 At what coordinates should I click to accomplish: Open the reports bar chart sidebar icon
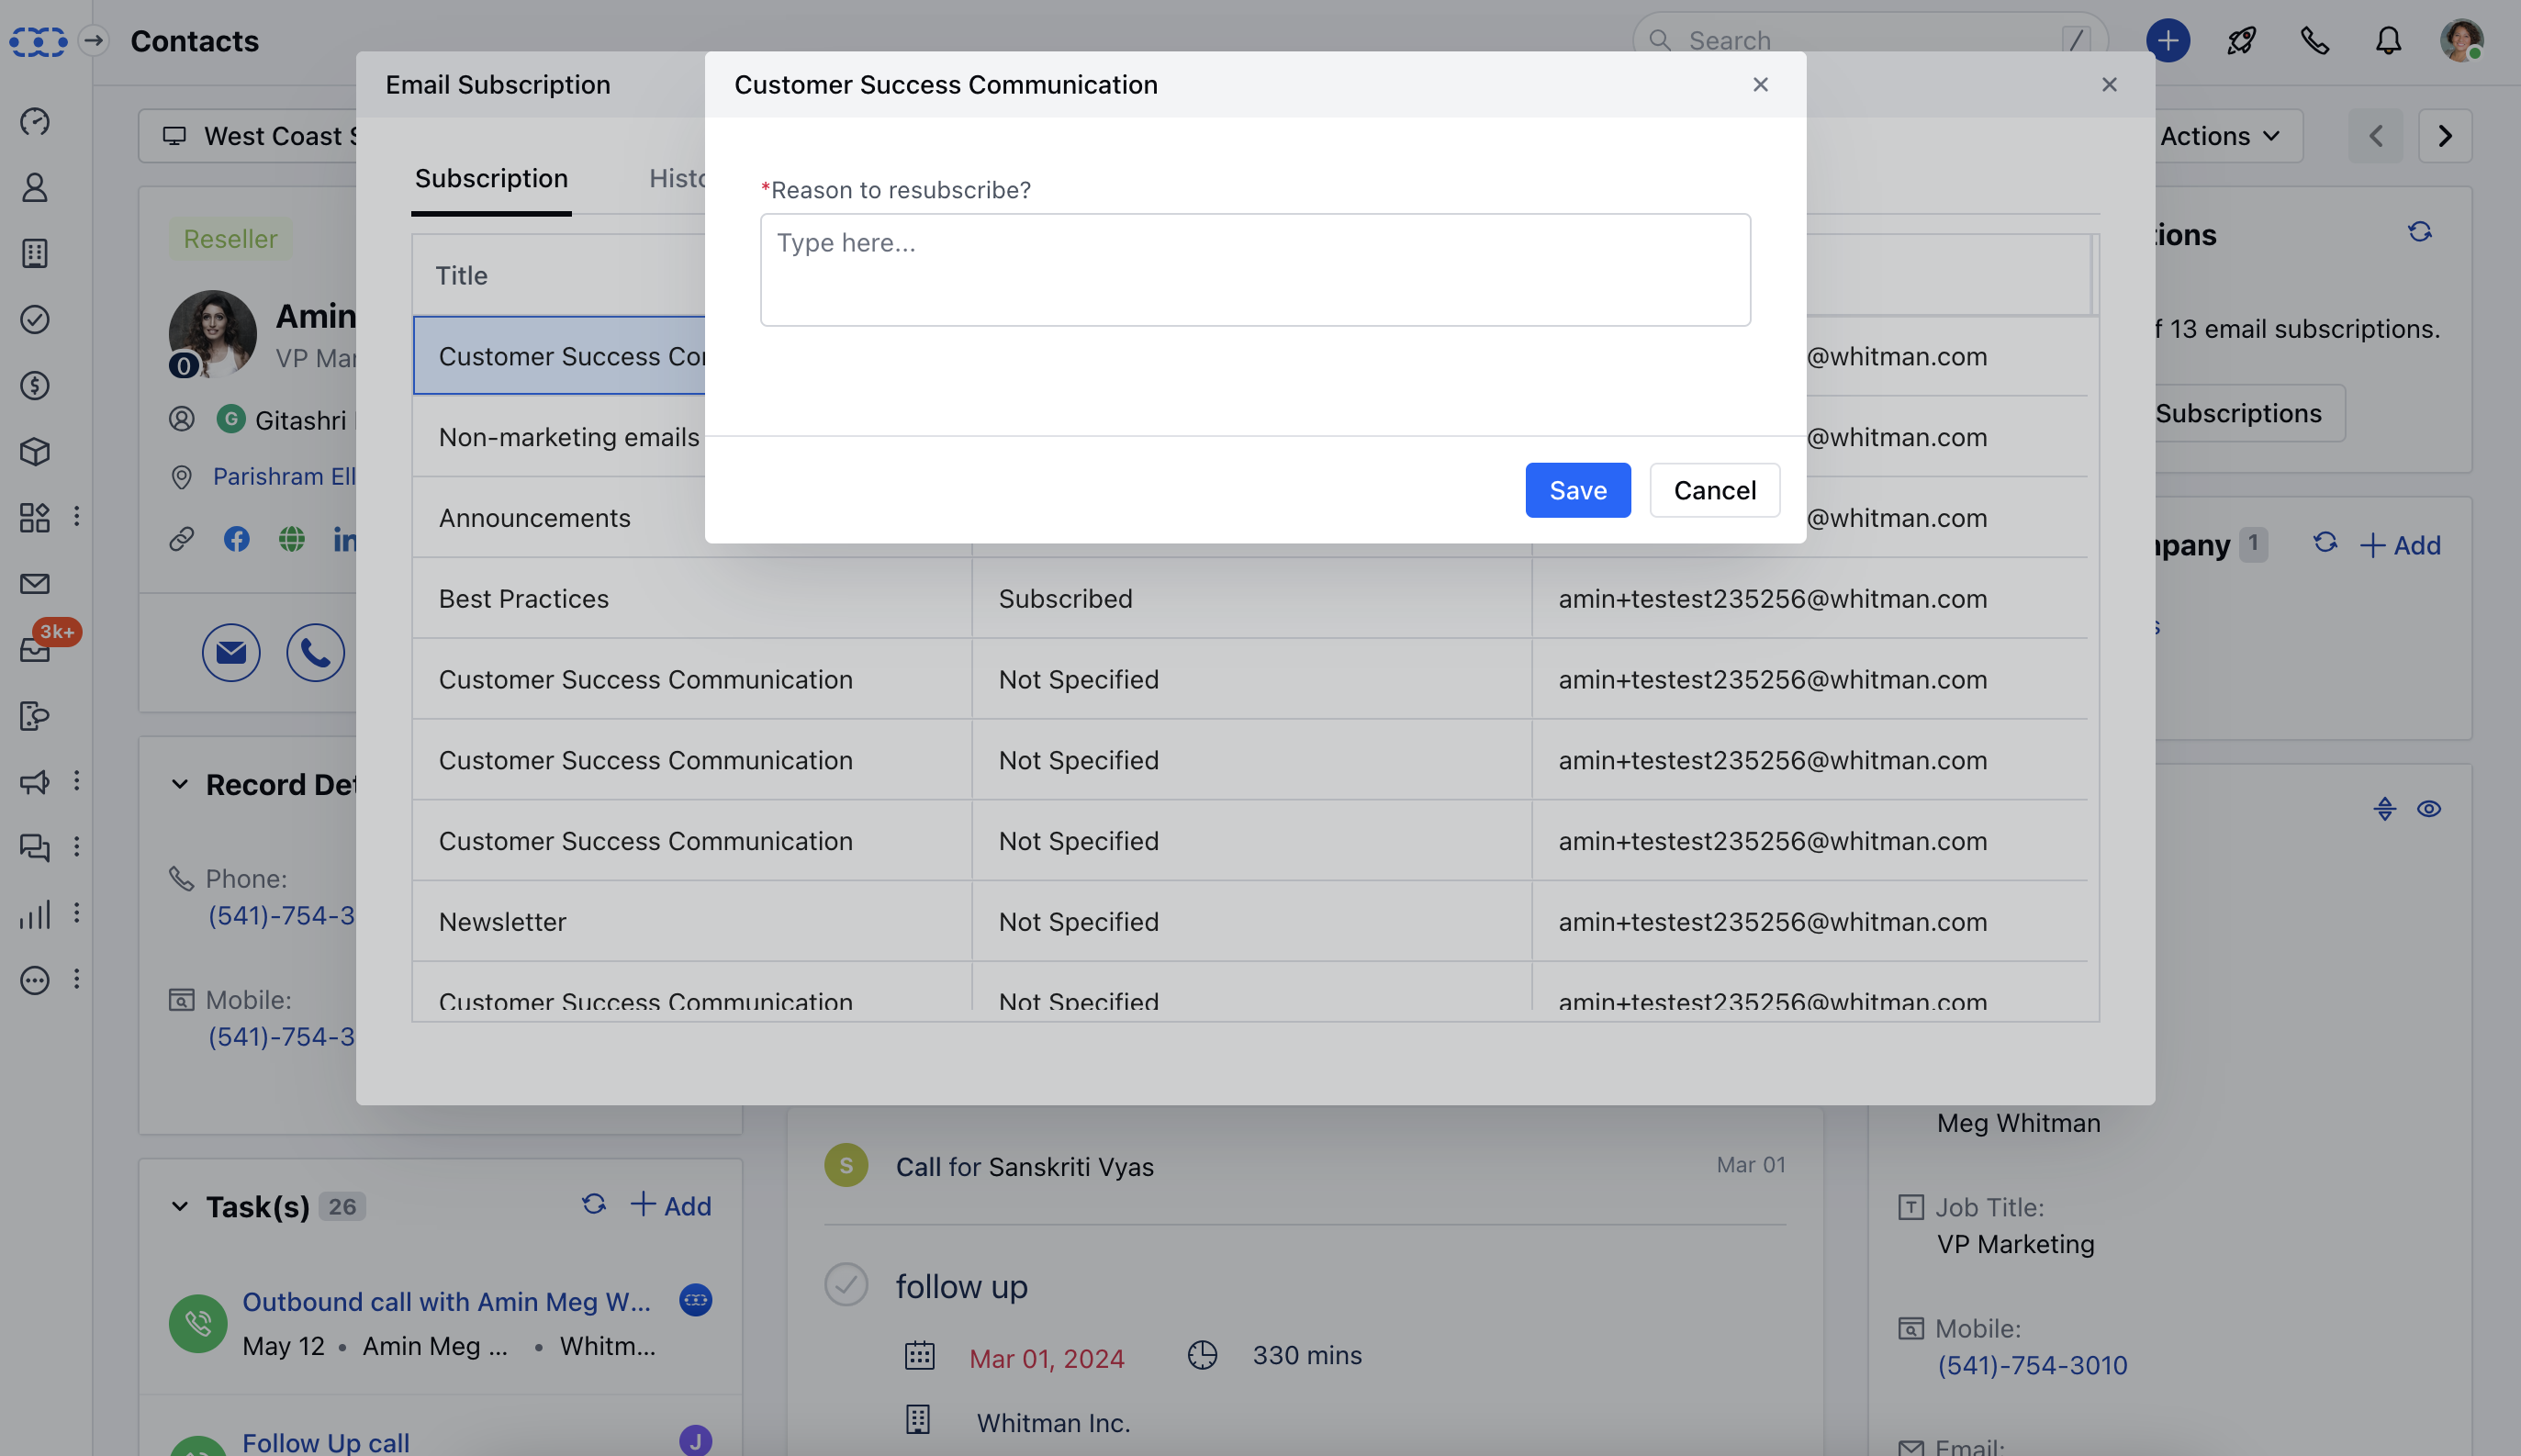(x=35, y=914)
